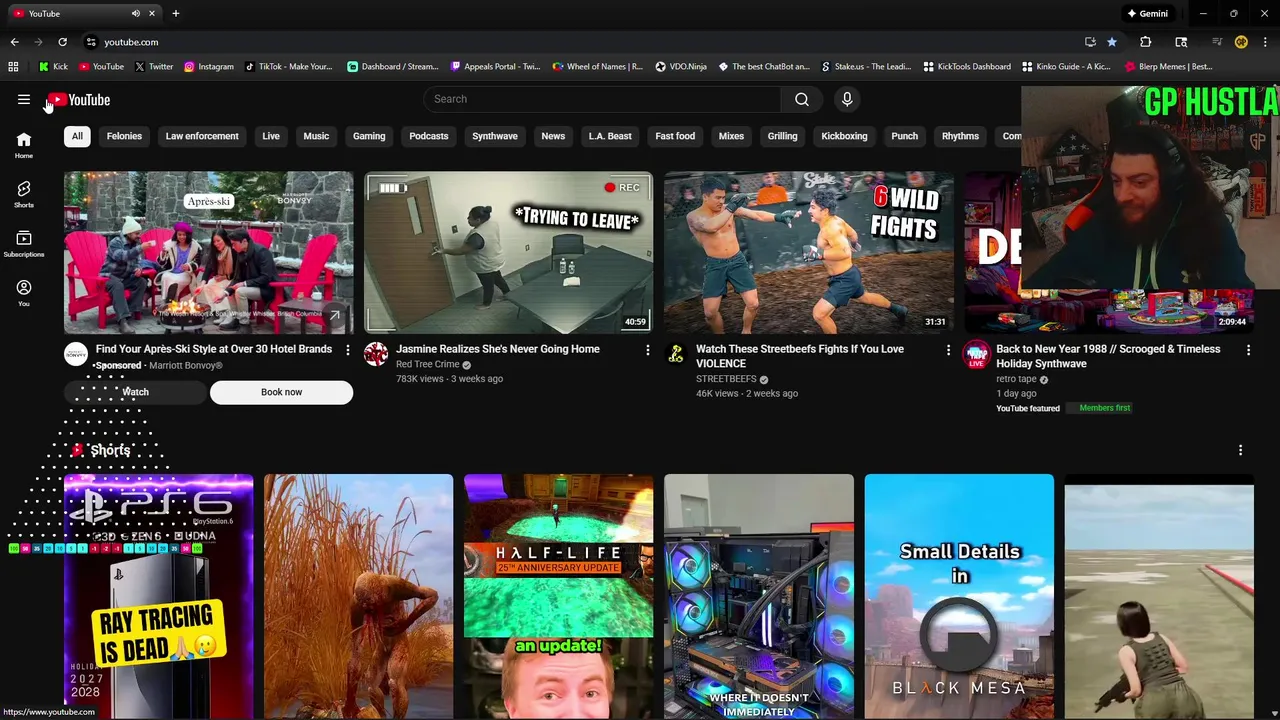
Task: Select the Kickboxing filter chip
Action: [844, 136]
